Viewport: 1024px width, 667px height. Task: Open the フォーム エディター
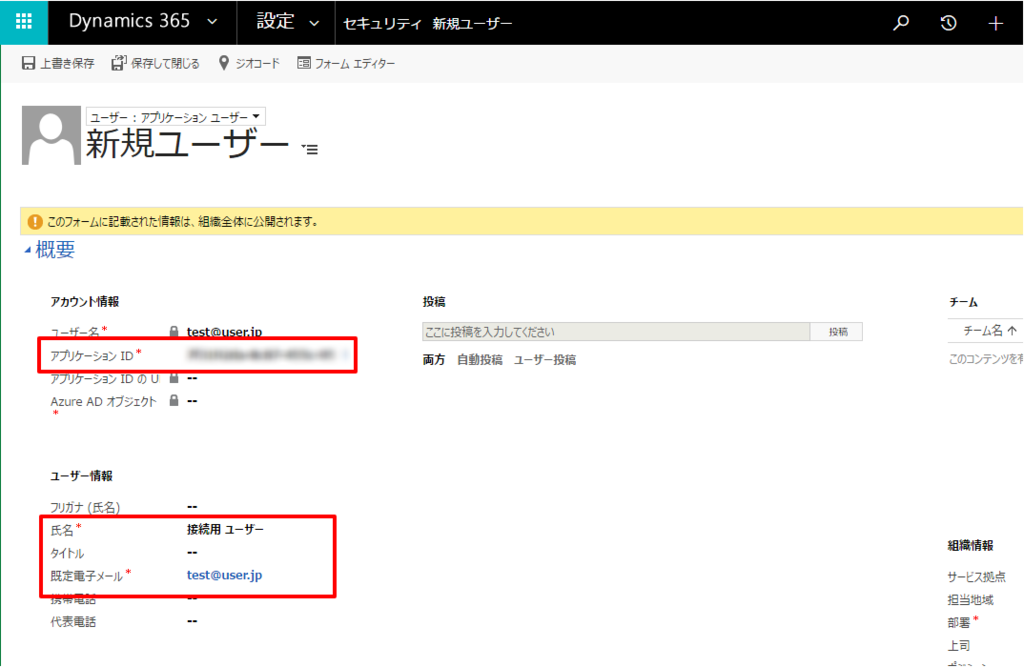coord(345,63)
